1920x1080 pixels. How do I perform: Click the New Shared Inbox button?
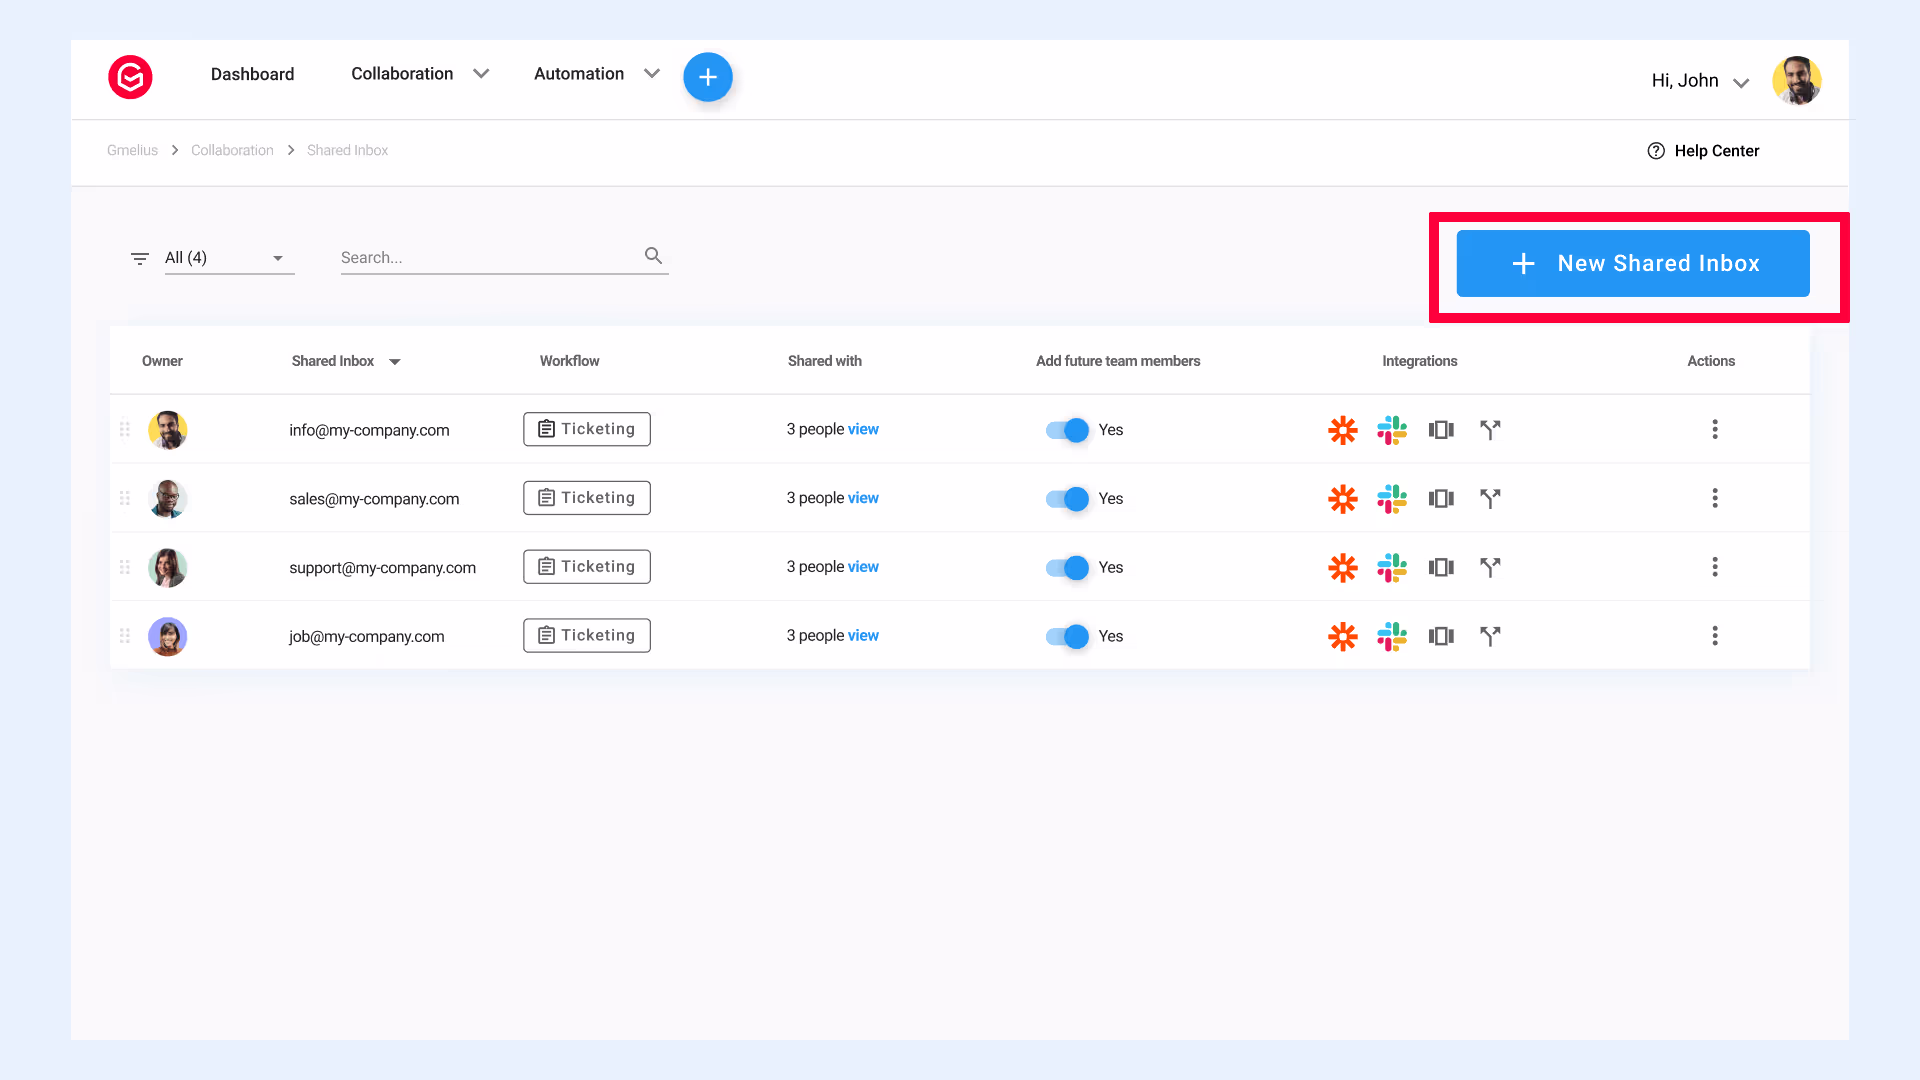coord(1632,263)
